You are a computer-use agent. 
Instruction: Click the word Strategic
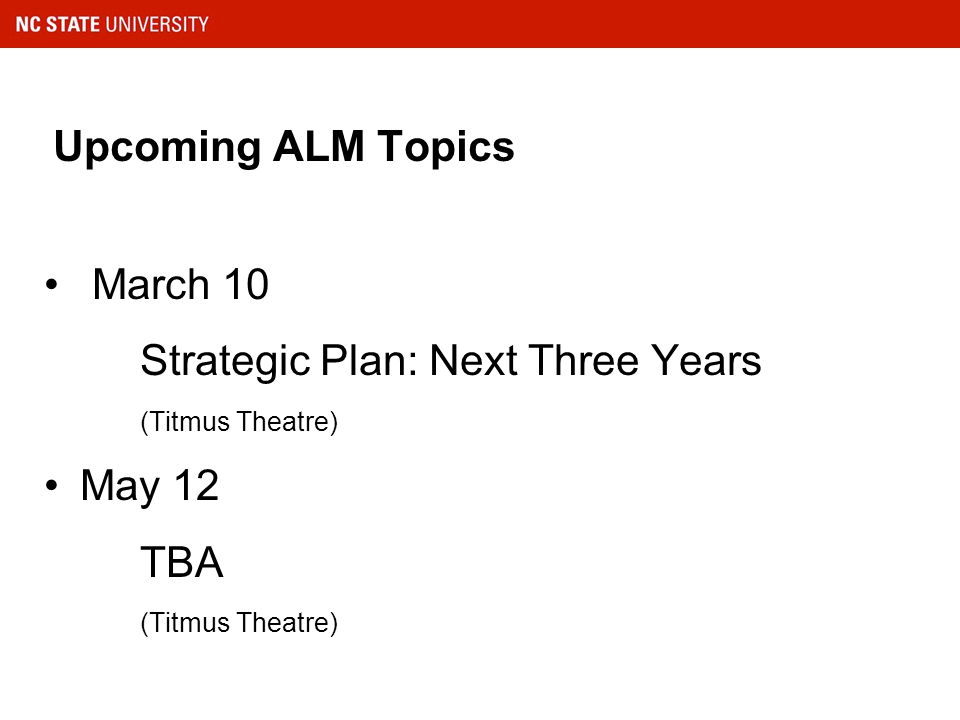[x=225, y=362]
